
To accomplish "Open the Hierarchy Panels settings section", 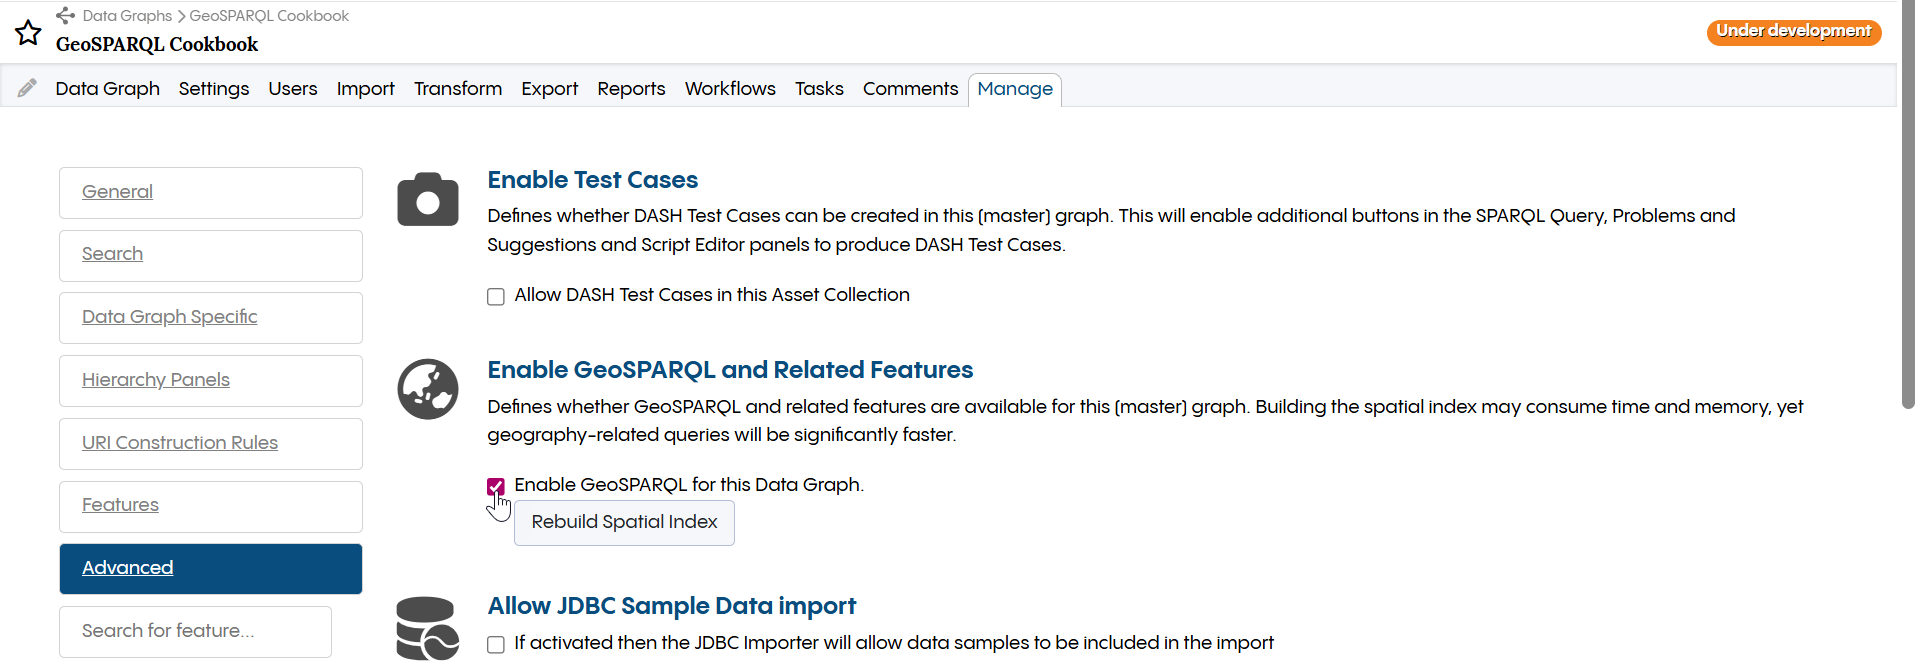I will (x=156, y=380).
